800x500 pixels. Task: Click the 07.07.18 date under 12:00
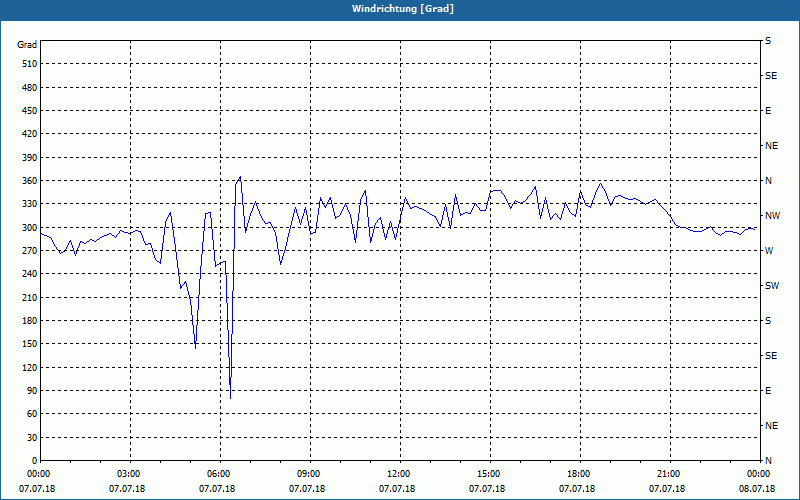click(397, 489)
